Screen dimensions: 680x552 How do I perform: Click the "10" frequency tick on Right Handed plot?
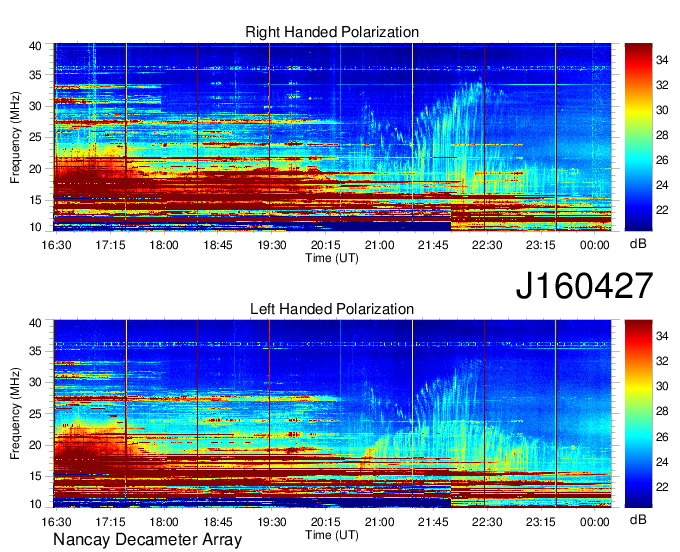coord(36,227)
